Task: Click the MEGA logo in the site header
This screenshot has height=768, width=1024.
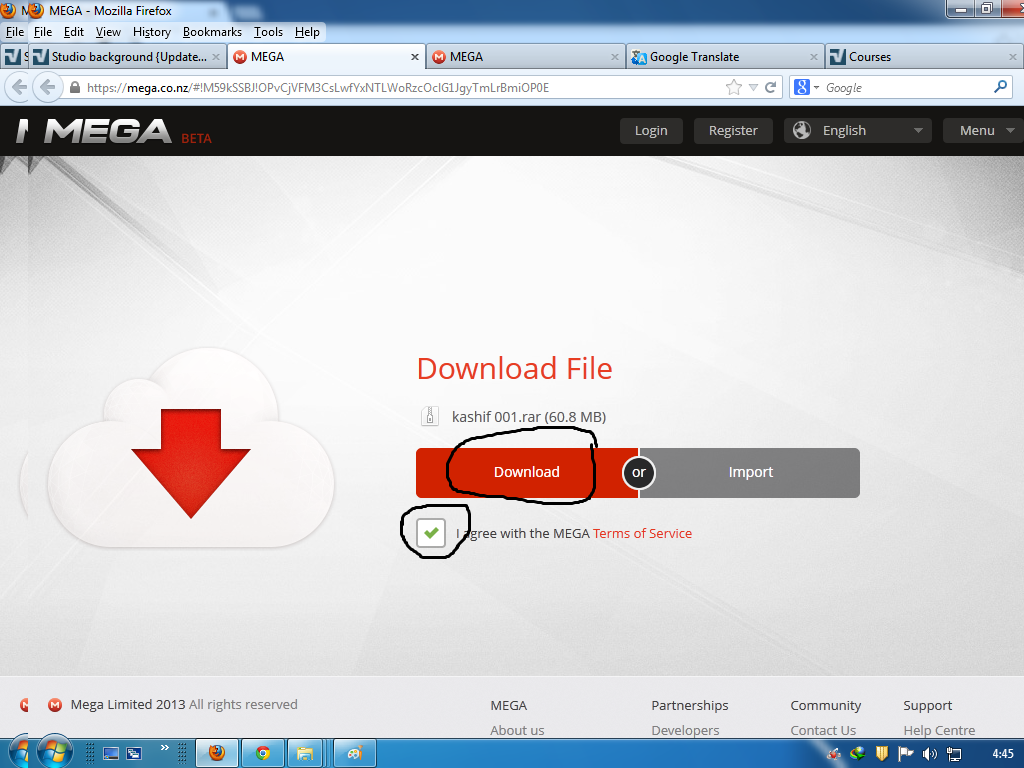Action: (108, 131)
